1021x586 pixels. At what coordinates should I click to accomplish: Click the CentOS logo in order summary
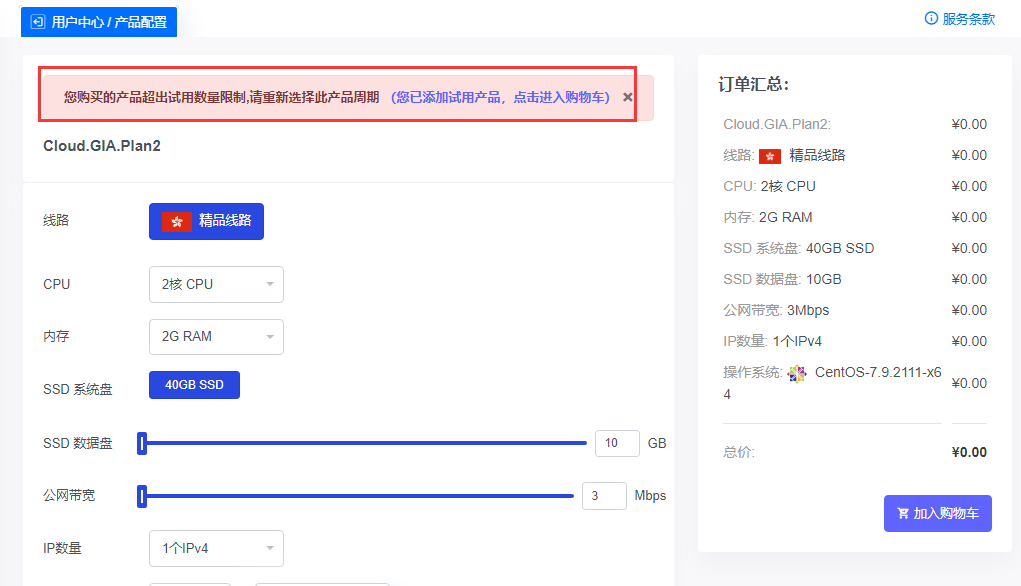797,374
